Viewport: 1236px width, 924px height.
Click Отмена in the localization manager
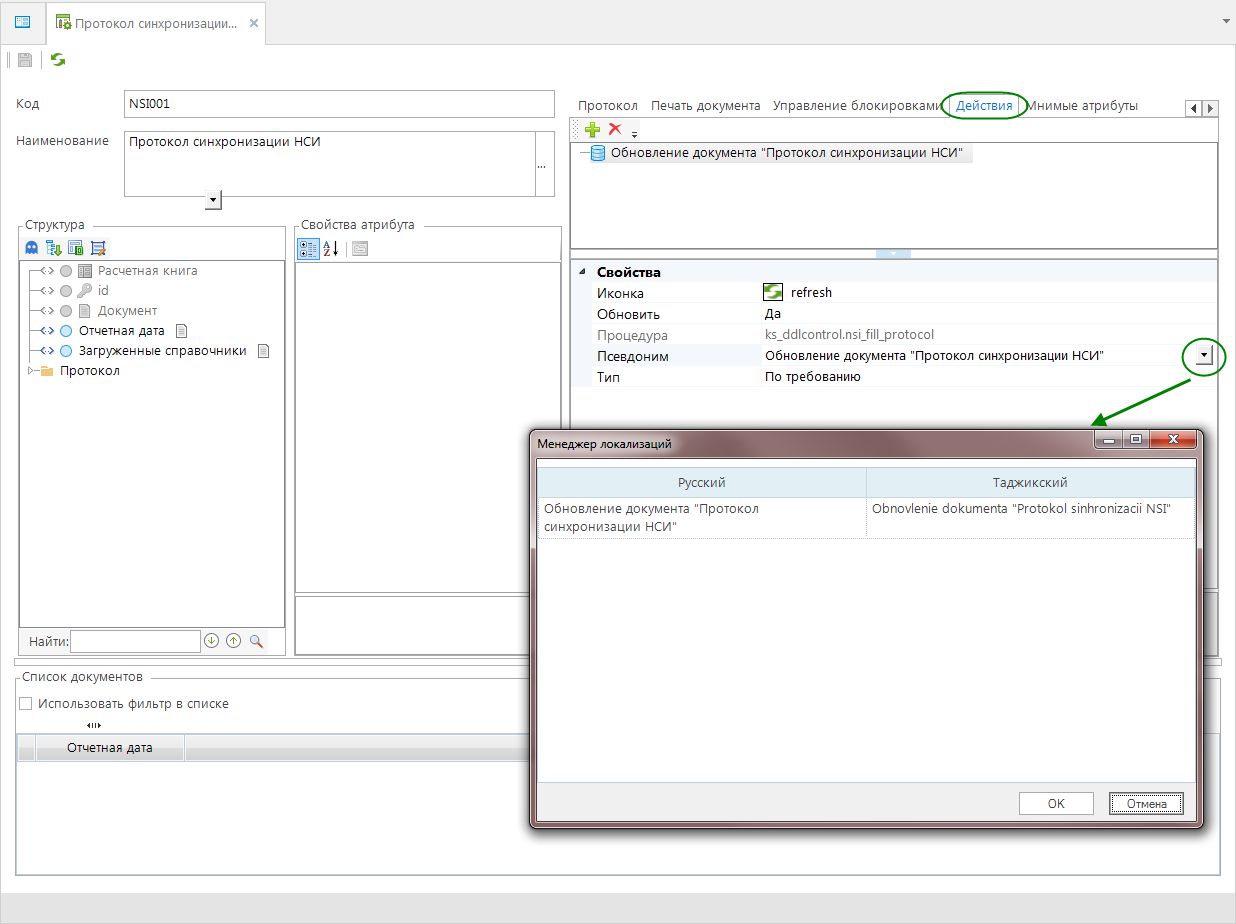pyautogui.click(x=1146, y=804)
